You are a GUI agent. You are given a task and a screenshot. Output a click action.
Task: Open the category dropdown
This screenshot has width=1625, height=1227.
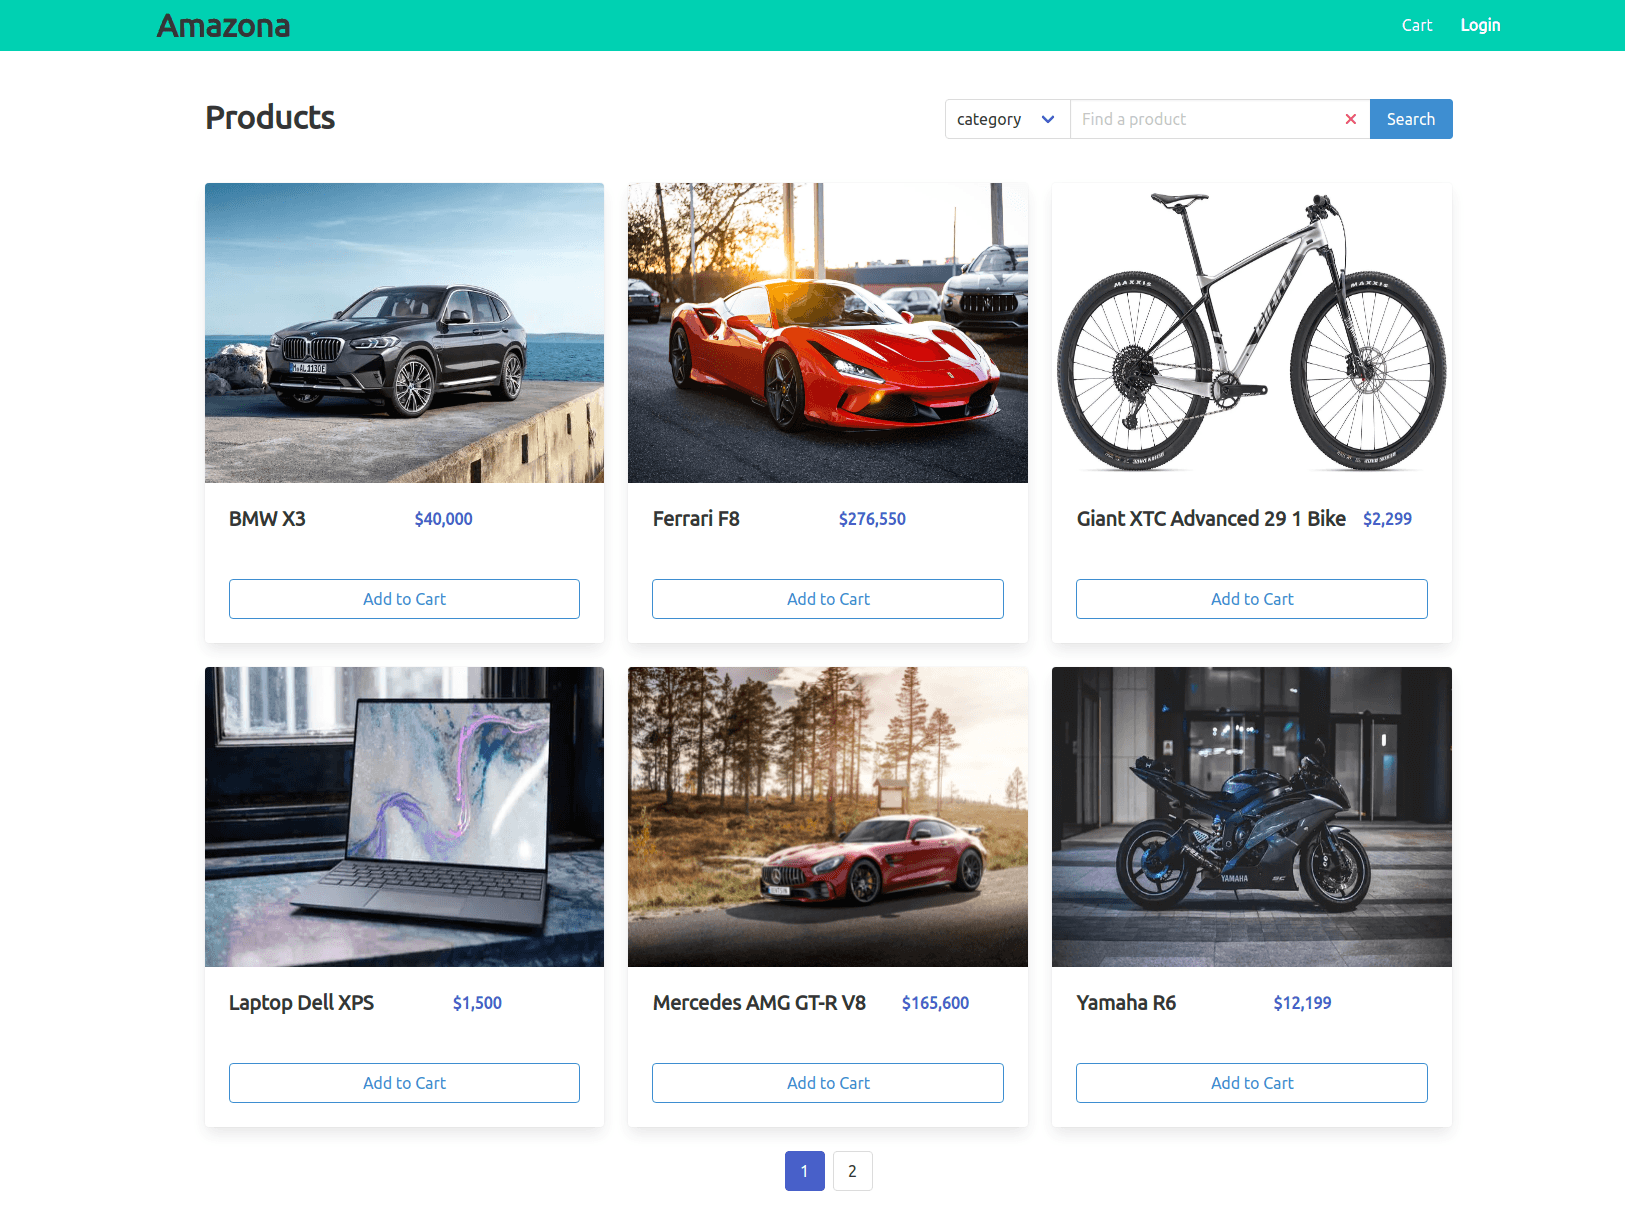[1007, 119]
